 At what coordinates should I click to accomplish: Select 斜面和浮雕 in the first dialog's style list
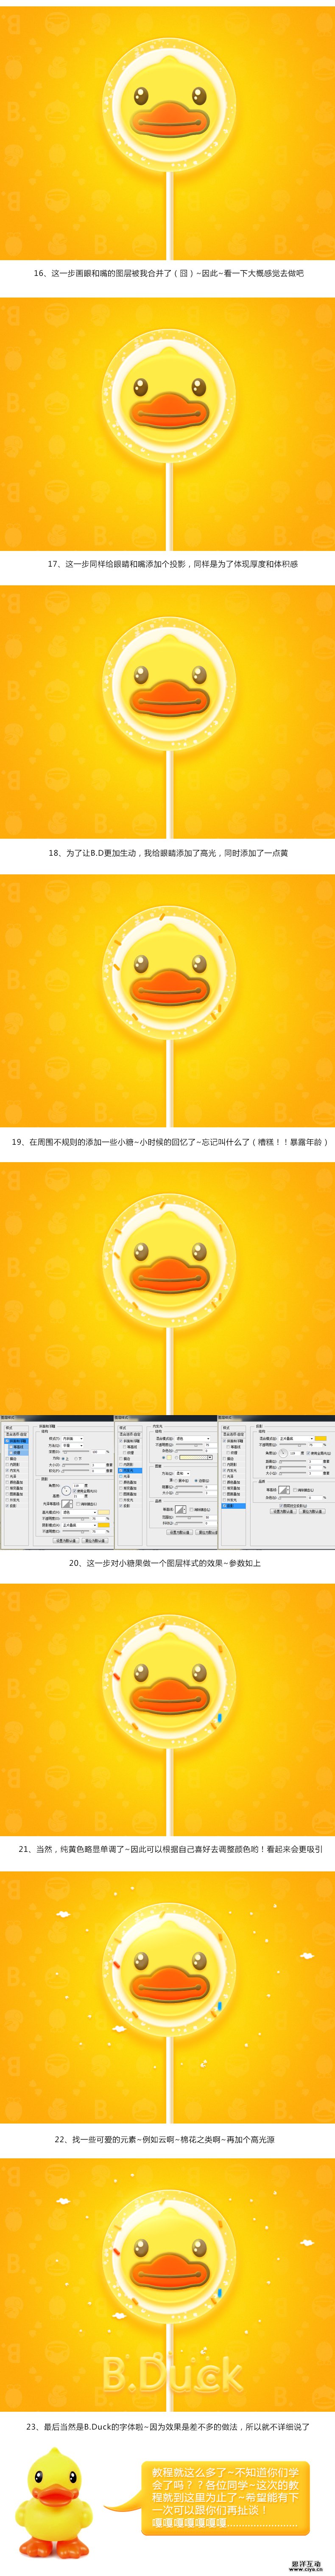pyautogui.click(x=17, y=1441)
